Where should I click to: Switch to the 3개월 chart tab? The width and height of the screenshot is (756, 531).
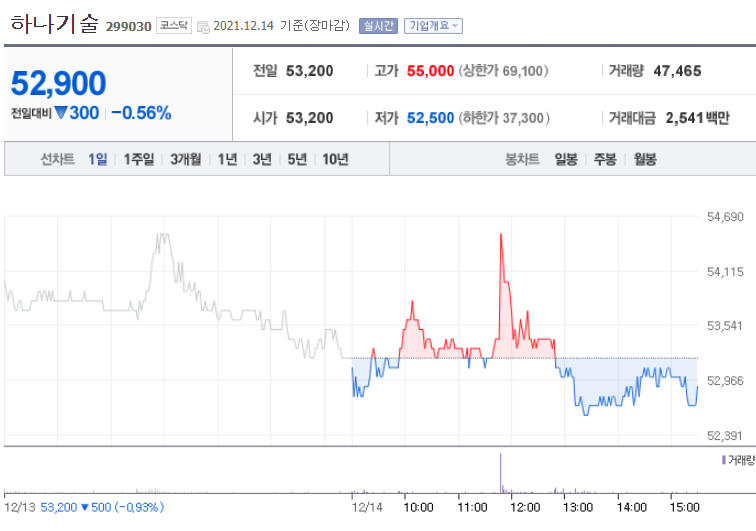point(185,159)
